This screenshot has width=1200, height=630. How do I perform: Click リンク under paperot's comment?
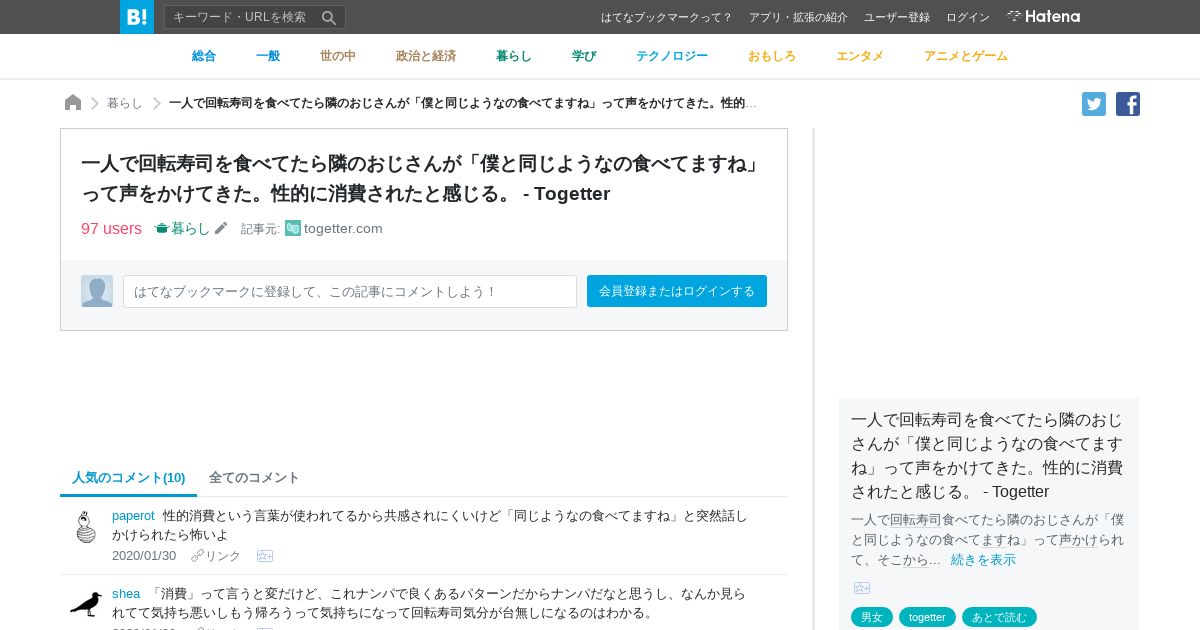pos(223,556)
